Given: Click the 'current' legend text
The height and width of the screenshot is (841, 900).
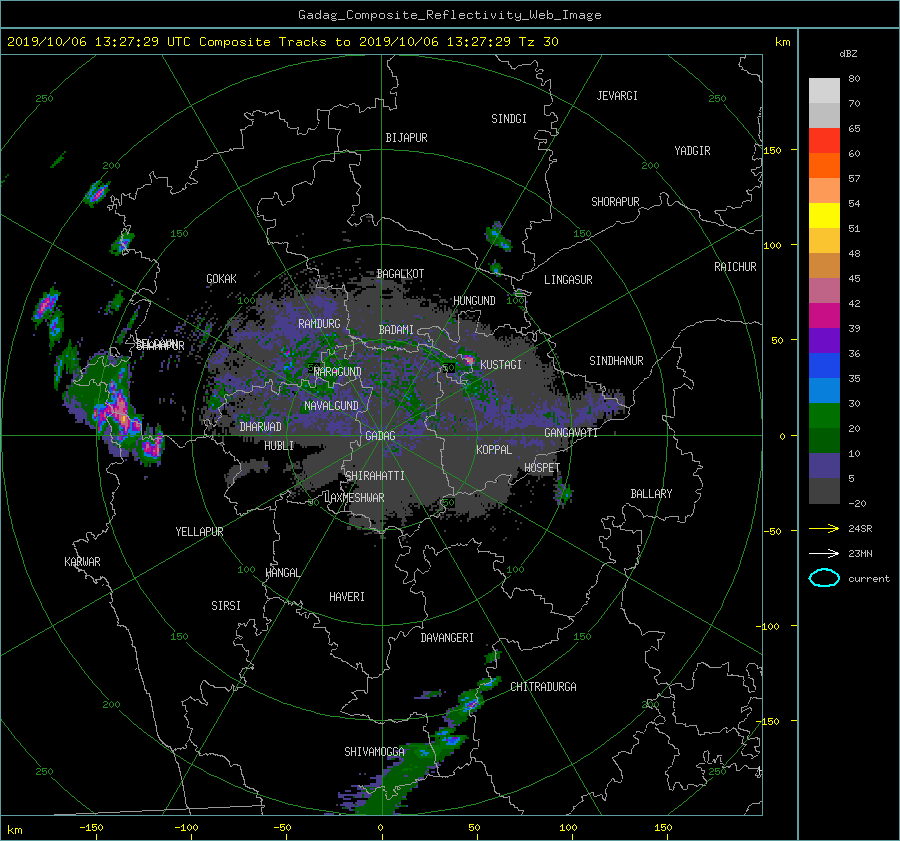Looking at the screenshot, I should pos(868,579).
